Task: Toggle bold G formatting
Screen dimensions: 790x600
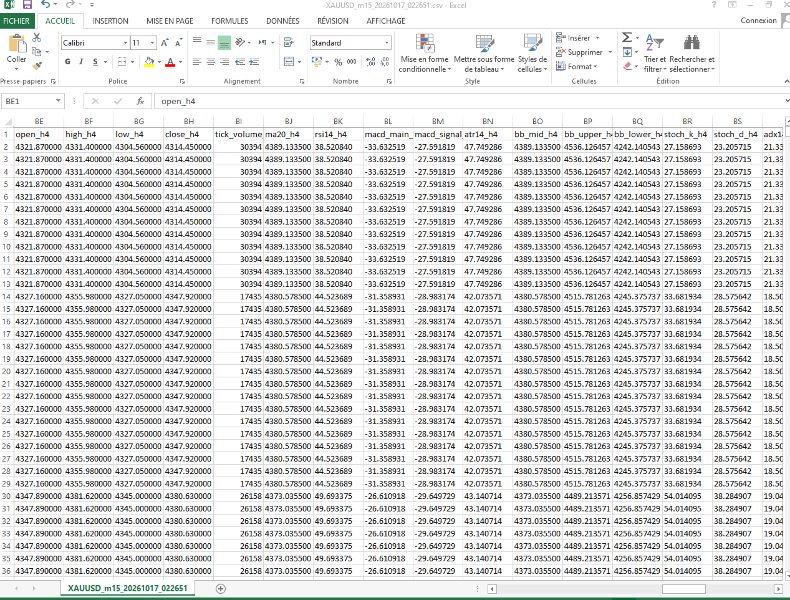Action: (x=68, y=61)
